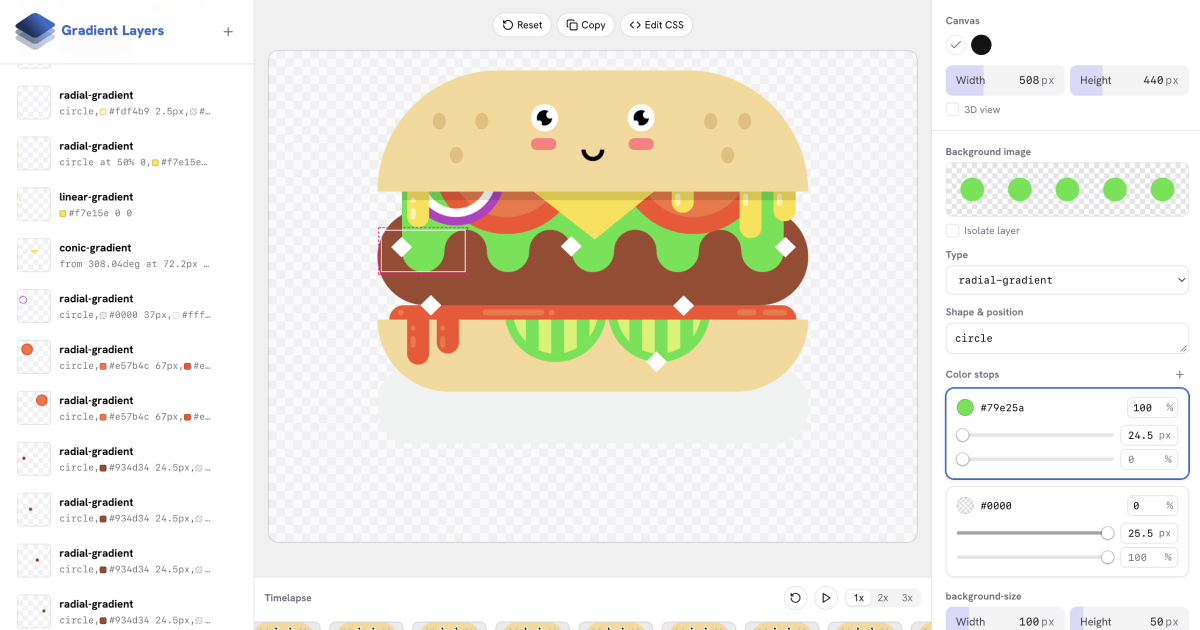Open the Edit CSS editor
The height and width of the screenshot is (630, 1200).
pyautogui.click(x=656, y=25)
